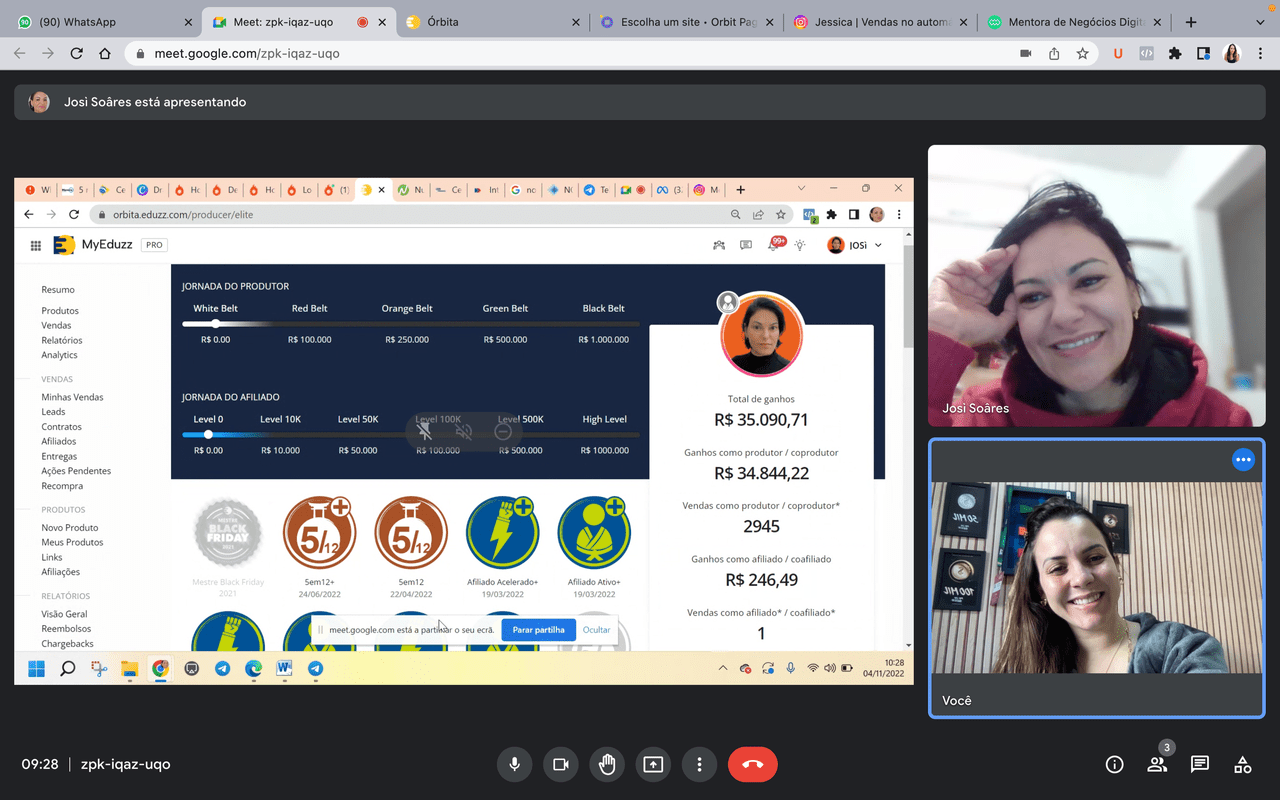
Task: Start presenting your screen in Meet
Action: point(653,764)
